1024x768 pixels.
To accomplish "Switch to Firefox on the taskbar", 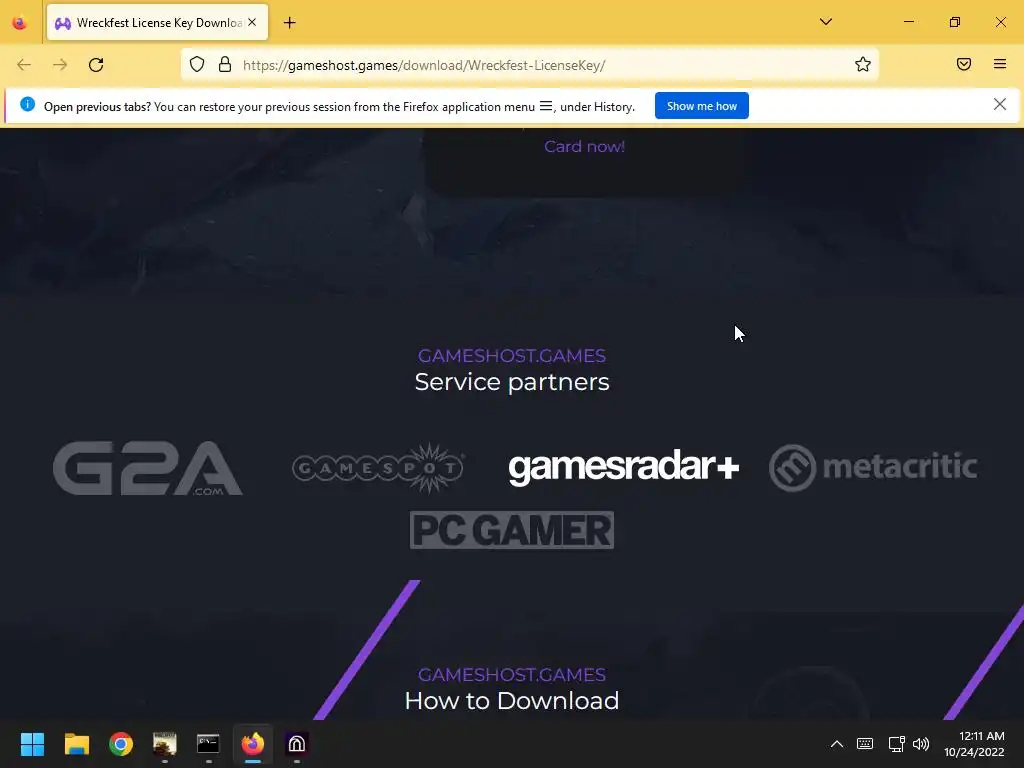I will coord(253,744).
